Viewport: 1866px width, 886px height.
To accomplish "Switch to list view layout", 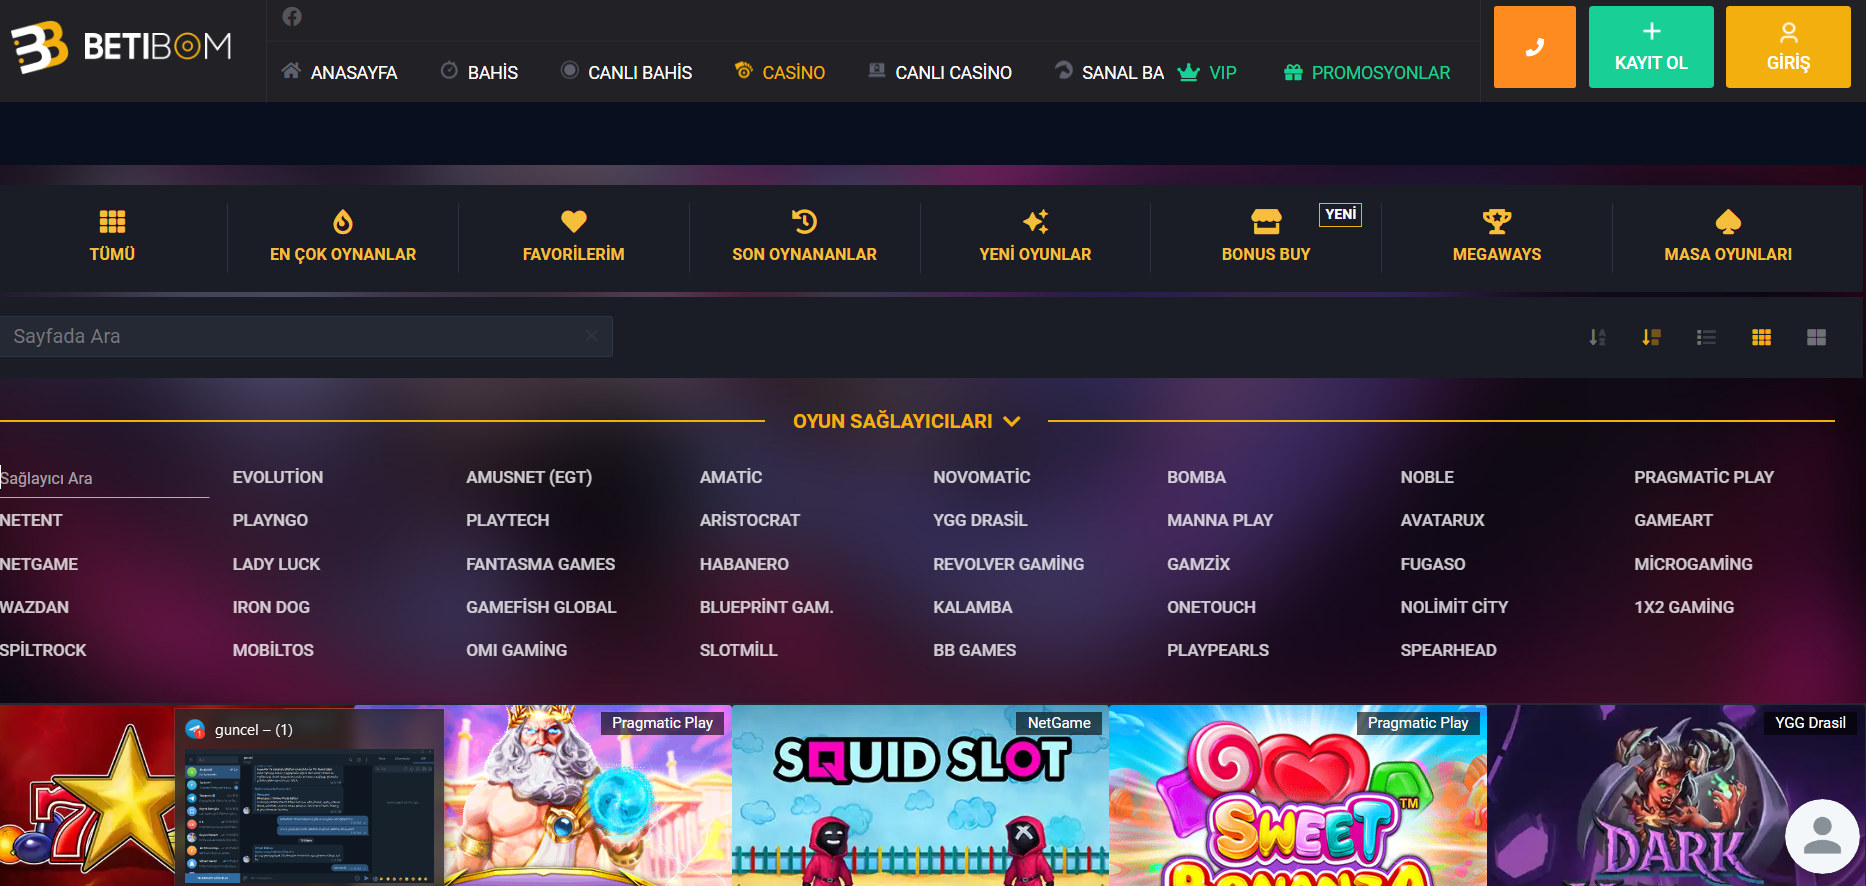I will coord(1706,337).
